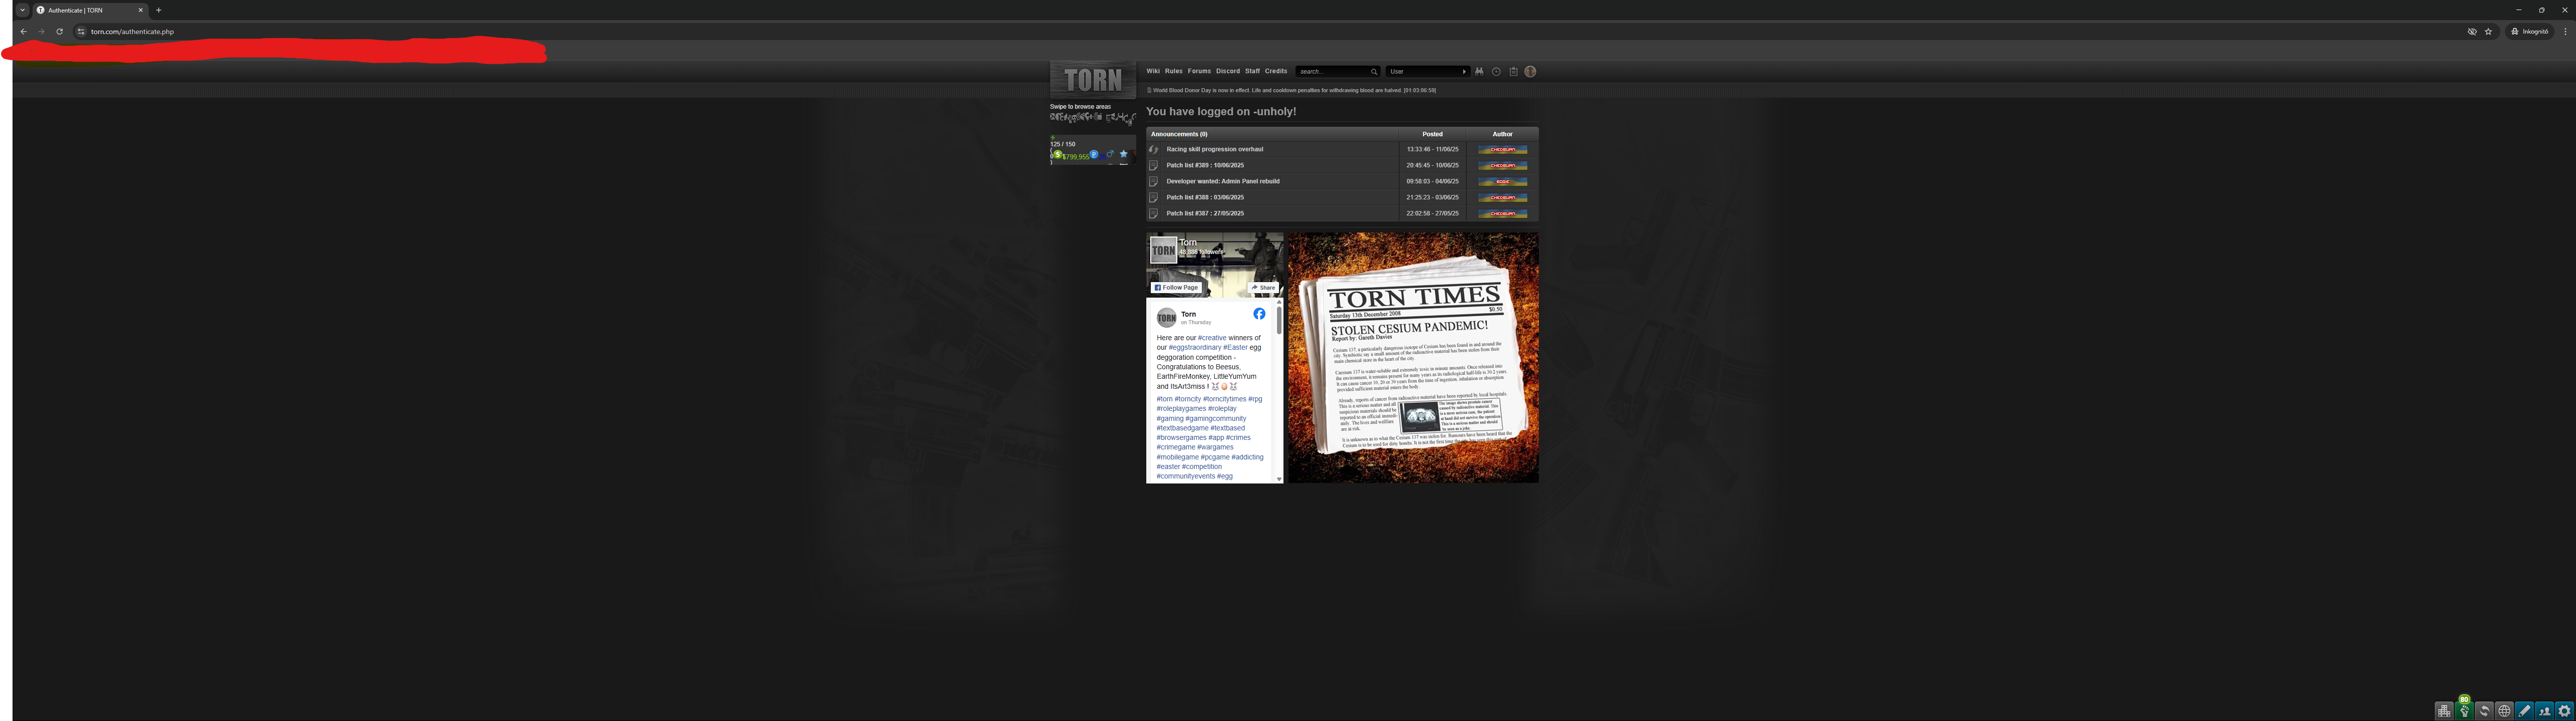Open Bogie author badge

1503,182
